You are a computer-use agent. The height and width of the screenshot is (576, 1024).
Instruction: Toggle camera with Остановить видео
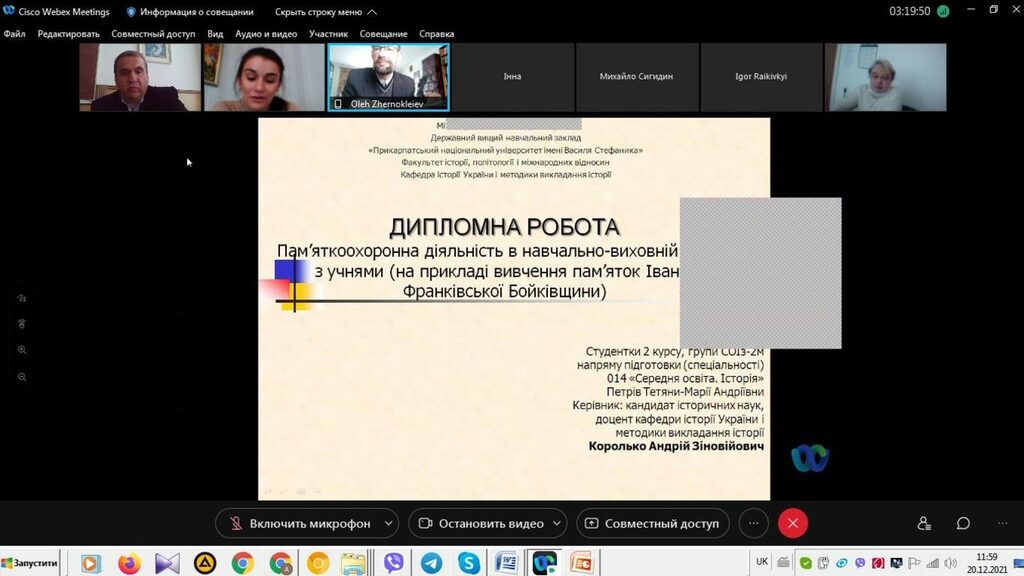tap(480, 523)
